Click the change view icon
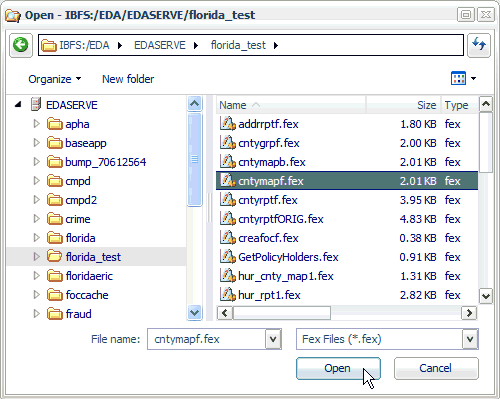 click(x=458, y=79)
